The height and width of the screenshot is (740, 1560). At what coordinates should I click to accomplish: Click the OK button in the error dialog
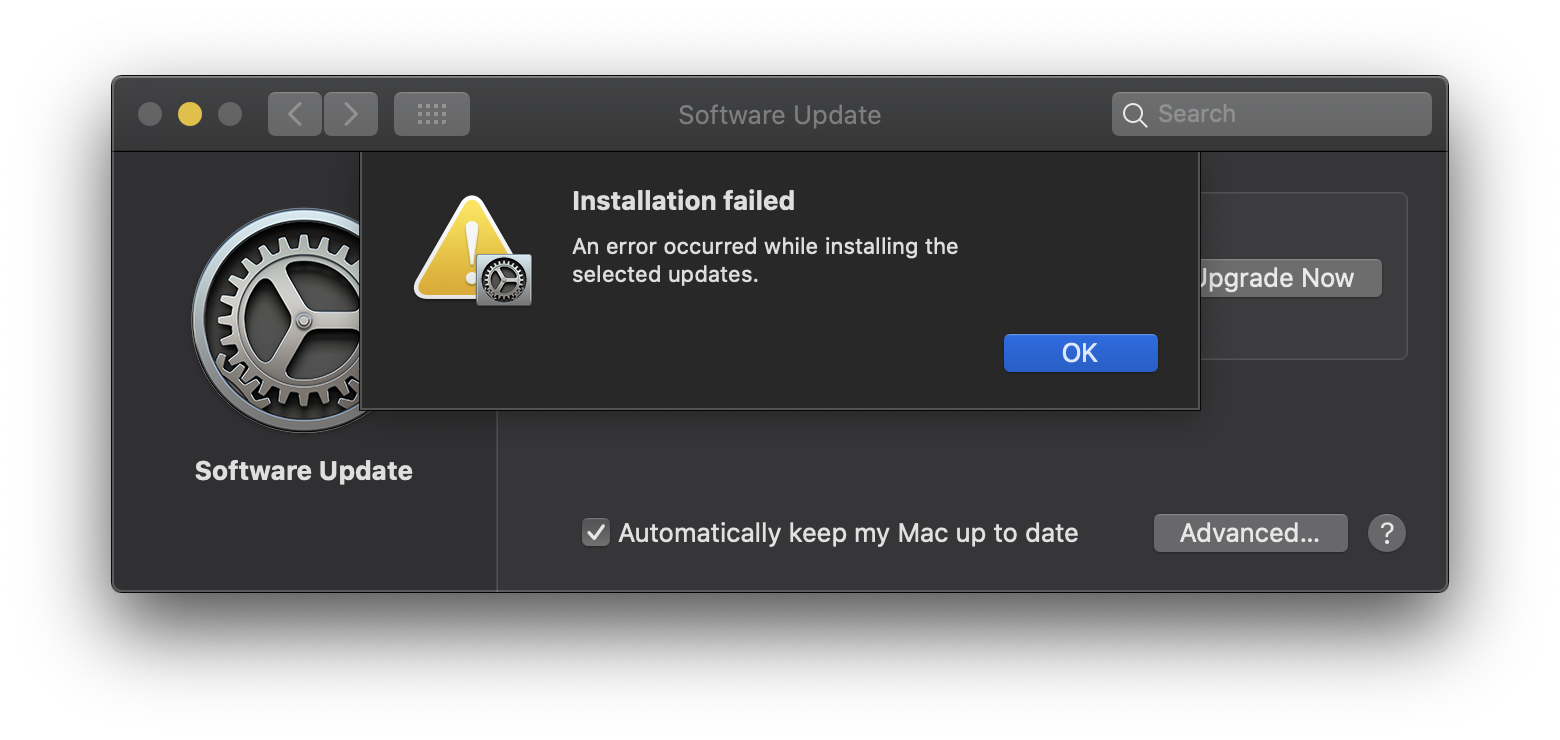(x=1080, y=353)
